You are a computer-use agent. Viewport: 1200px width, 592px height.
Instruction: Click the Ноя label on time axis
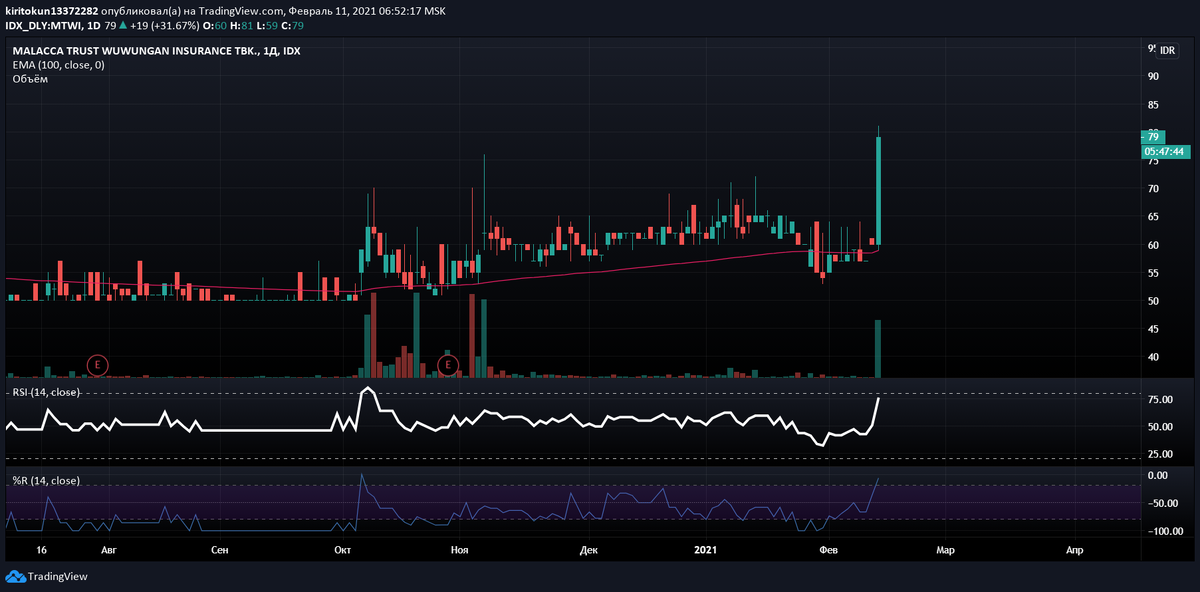(460, 551)
